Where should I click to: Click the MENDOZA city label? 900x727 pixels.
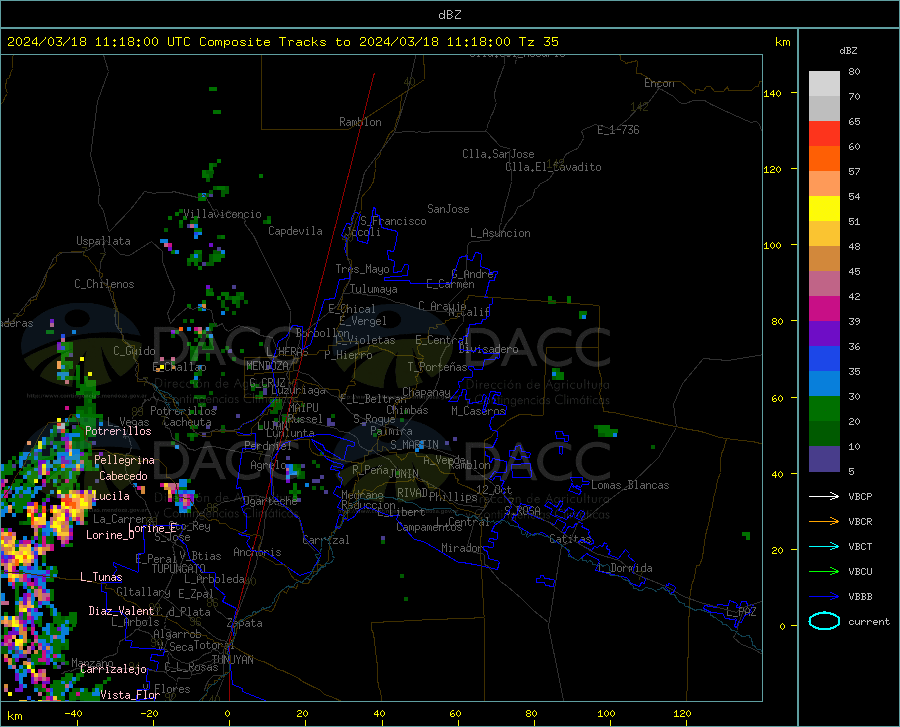click(x=267, y=366)
